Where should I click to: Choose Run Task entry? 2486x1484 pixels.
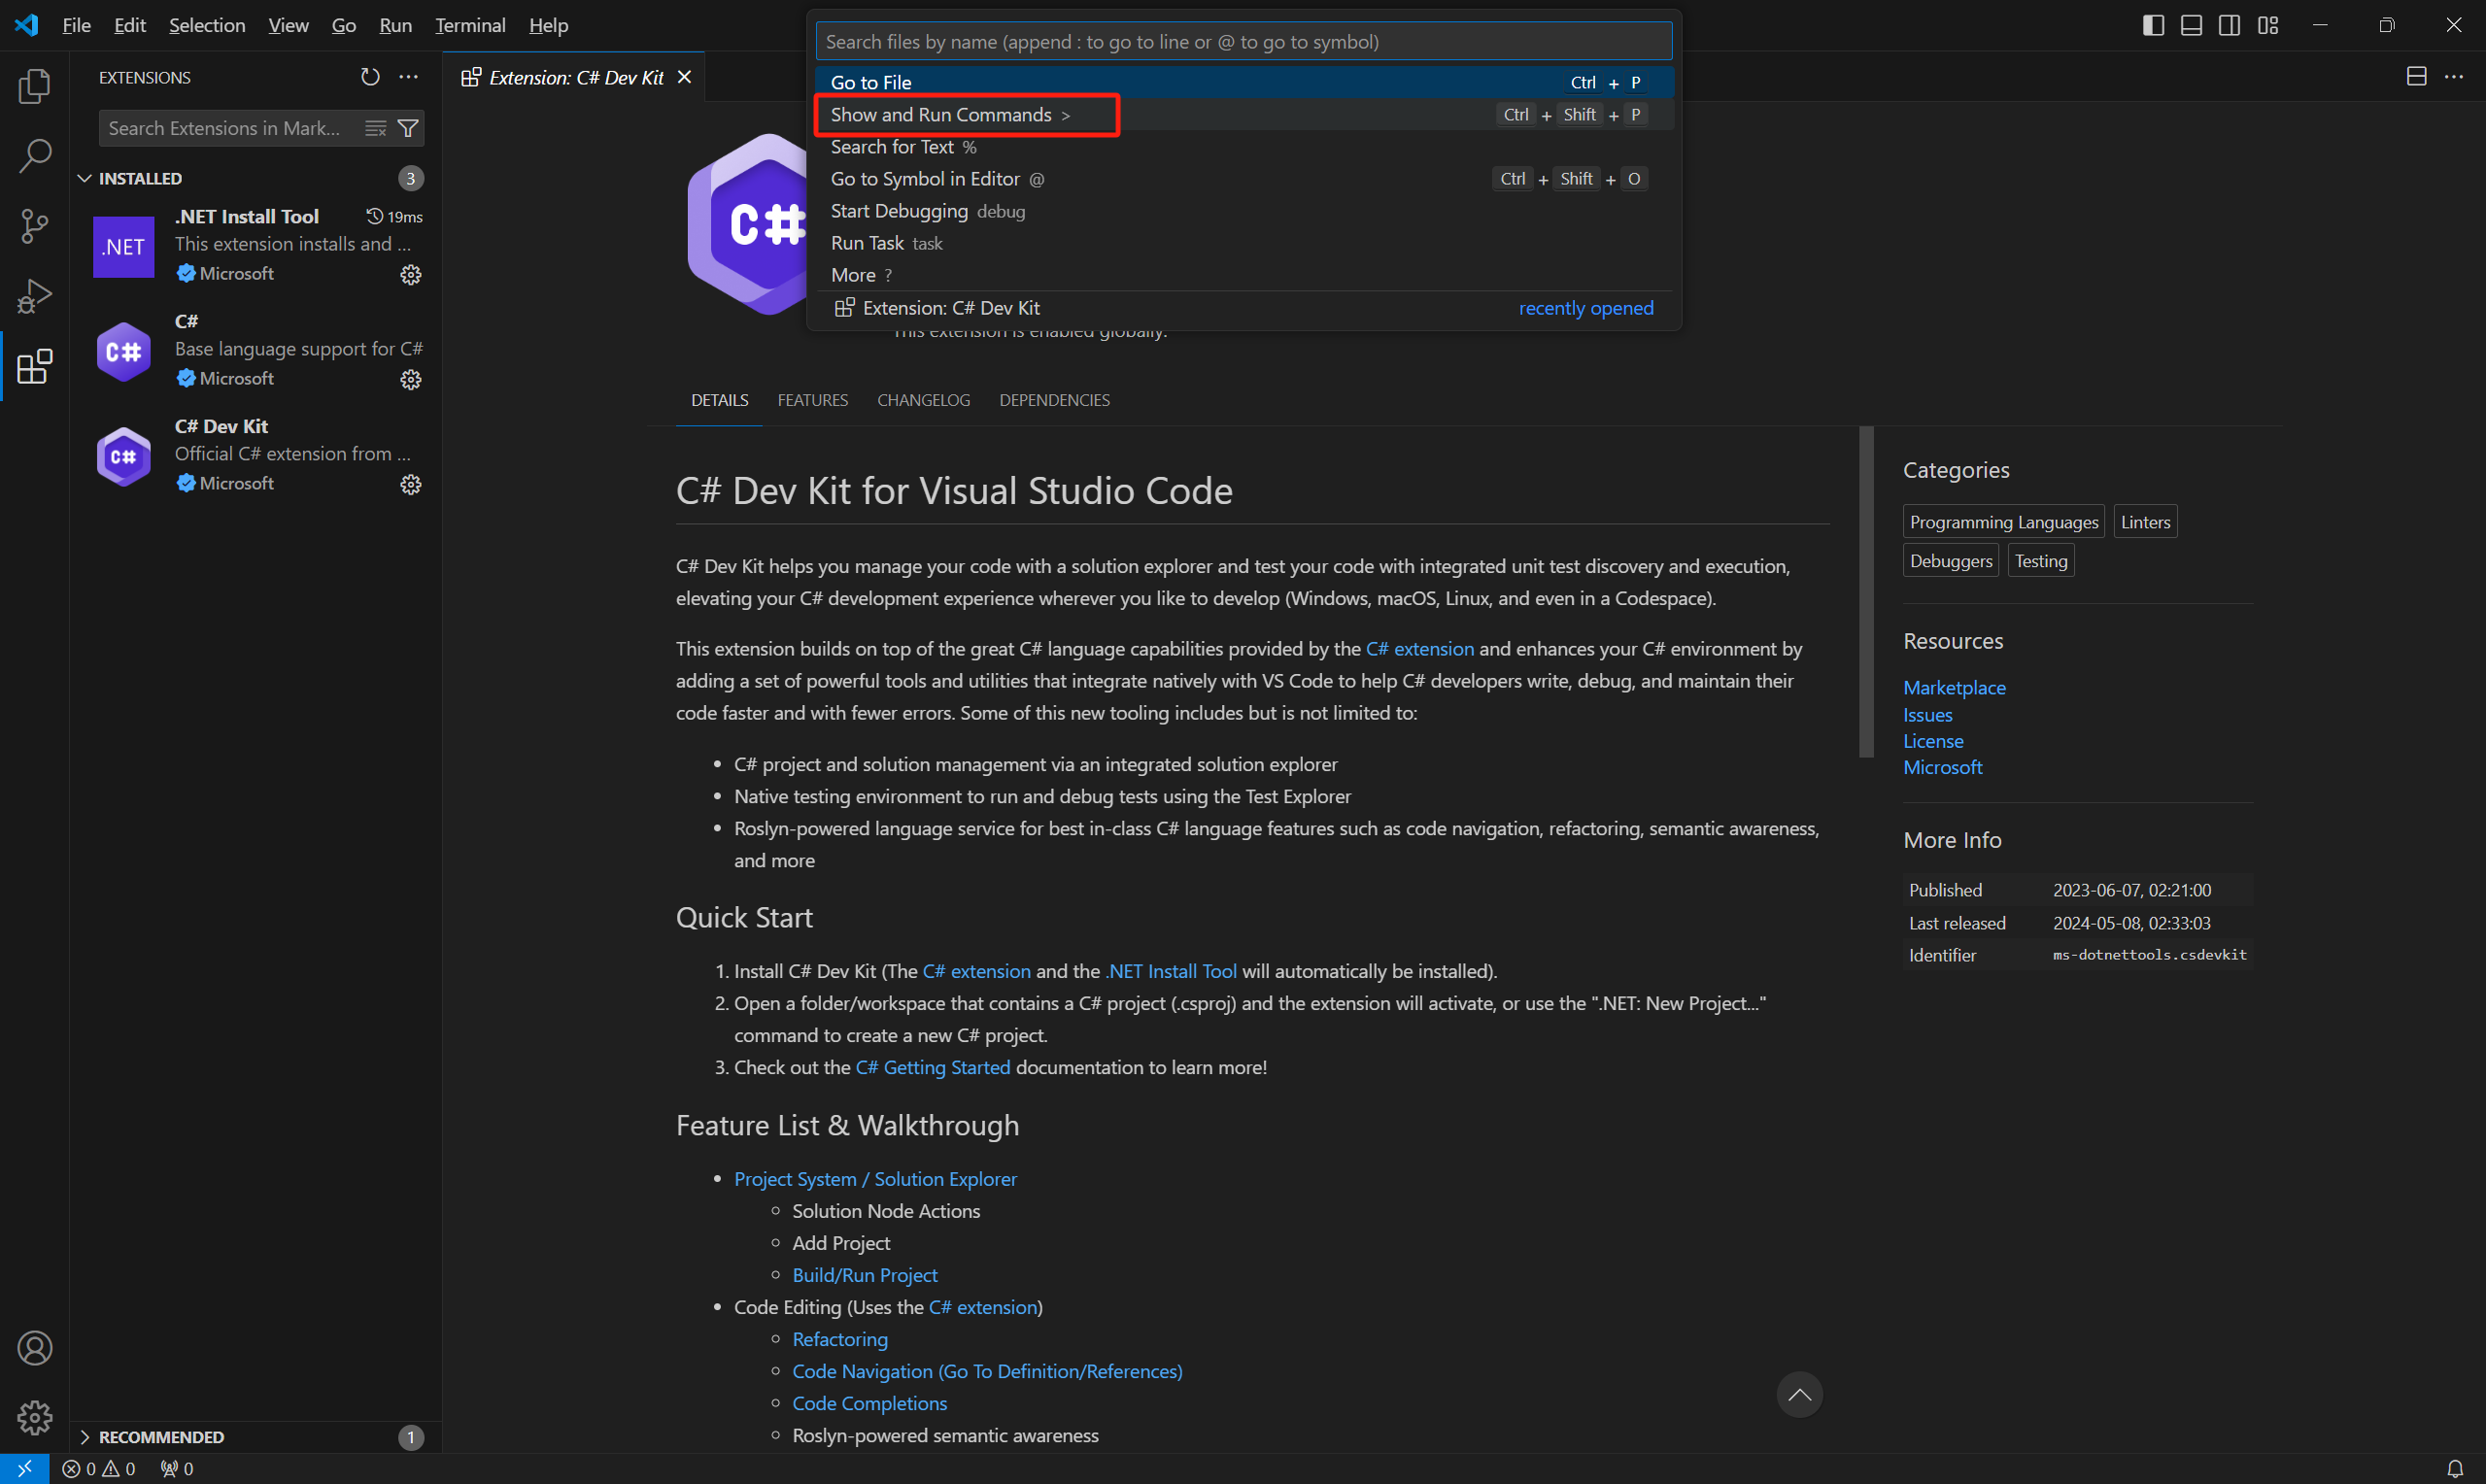click(1244, 243)
